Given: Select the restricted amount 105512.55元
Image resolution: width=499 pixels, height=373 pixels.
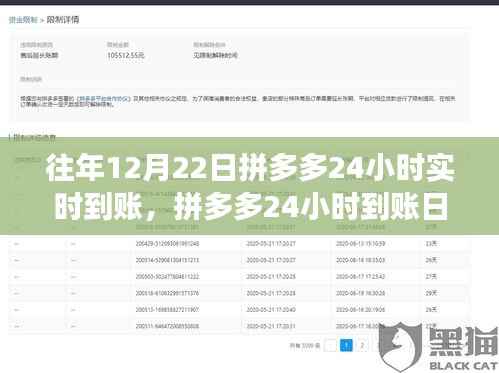Looking at the screenshot, I should pyautogui.click(x=126, y=55).
